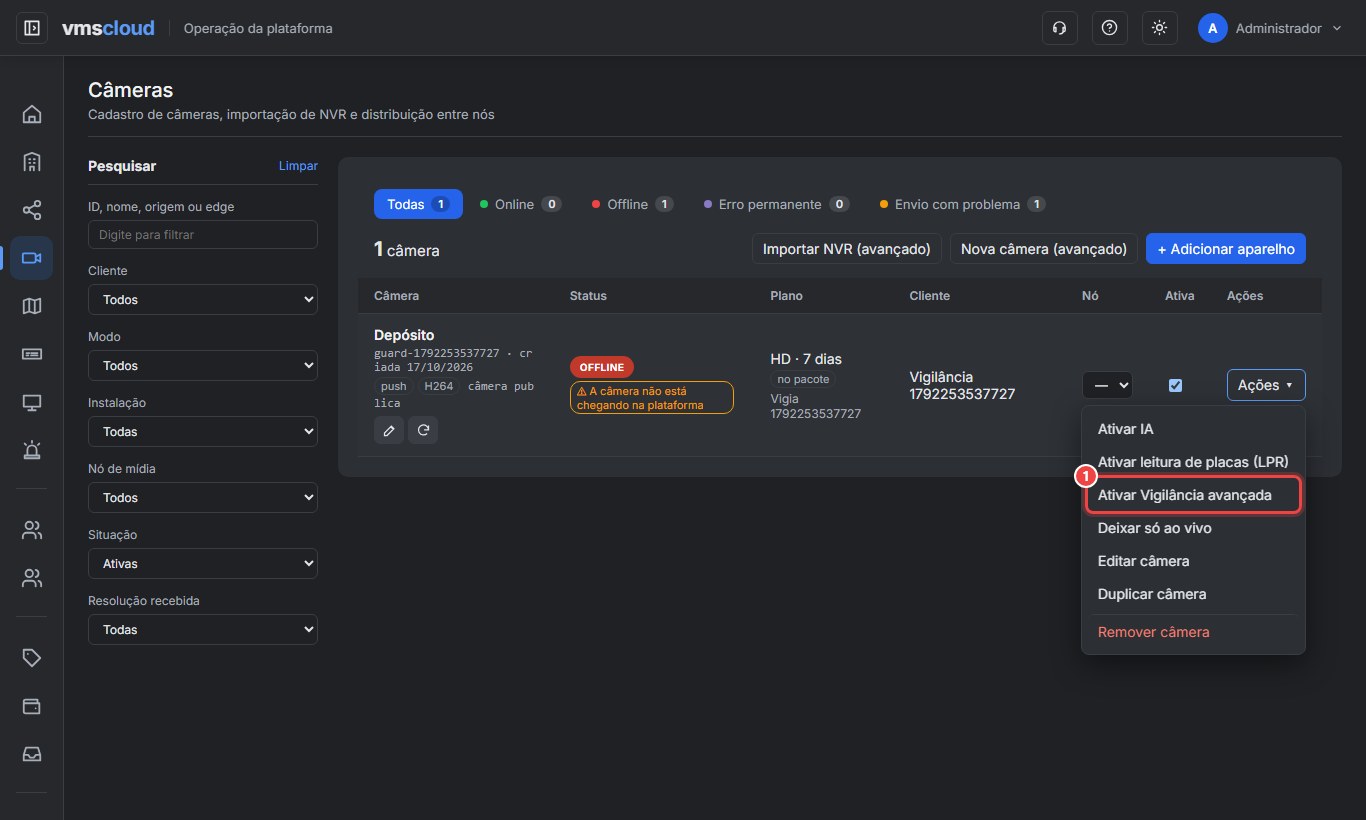The height and width of the screenshot is (820, 1366).
Task: Open the Nó dropdown in Depósito row
Action: (1107, 385)
